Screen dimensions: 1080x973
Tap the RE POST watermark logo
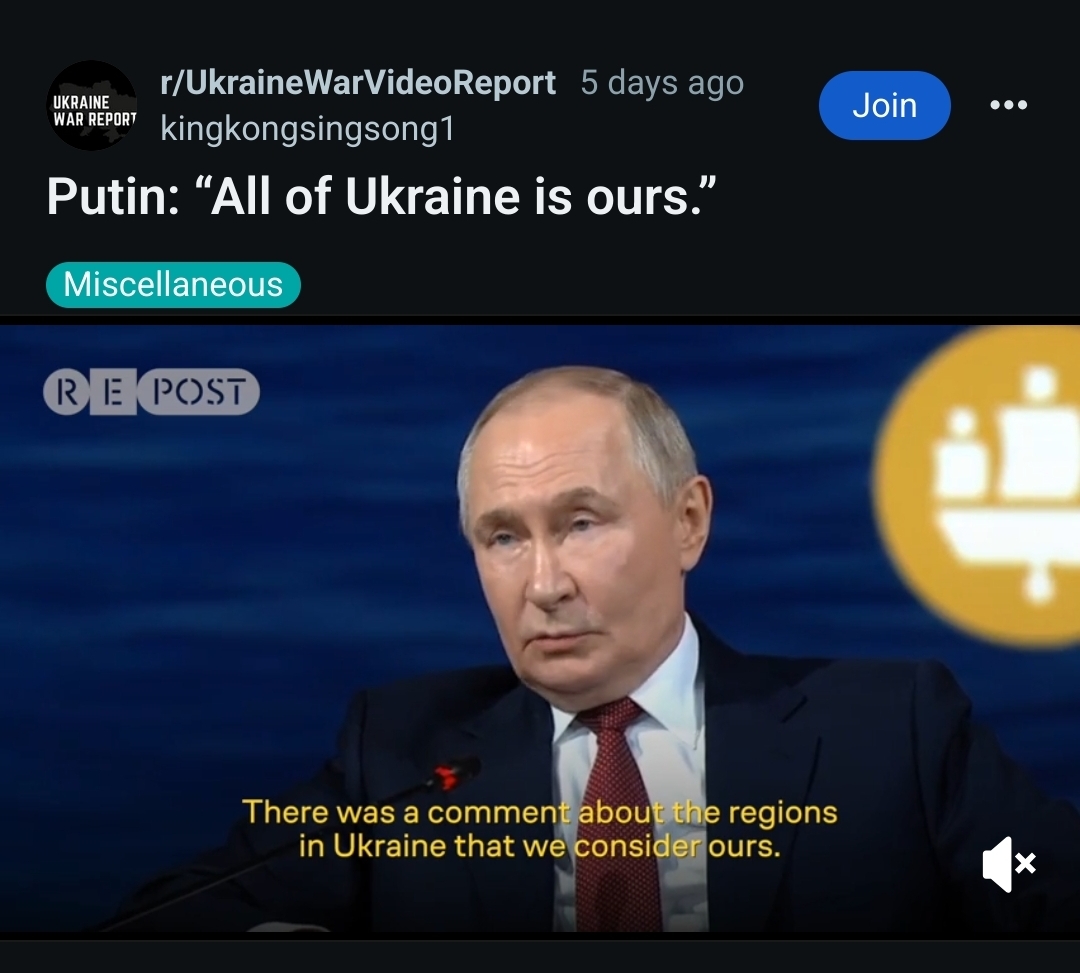pos(152,392)
